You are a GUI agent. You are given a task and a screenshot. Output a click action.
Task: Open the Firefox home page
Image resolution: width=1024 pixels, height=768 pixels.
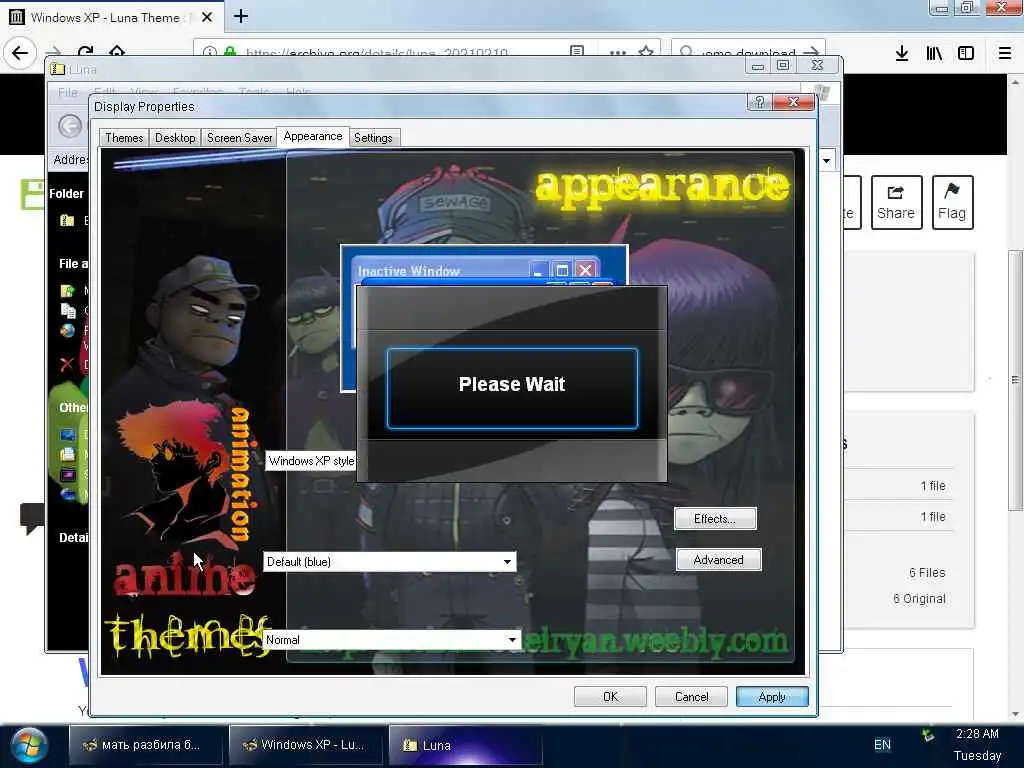coord(117,52)
